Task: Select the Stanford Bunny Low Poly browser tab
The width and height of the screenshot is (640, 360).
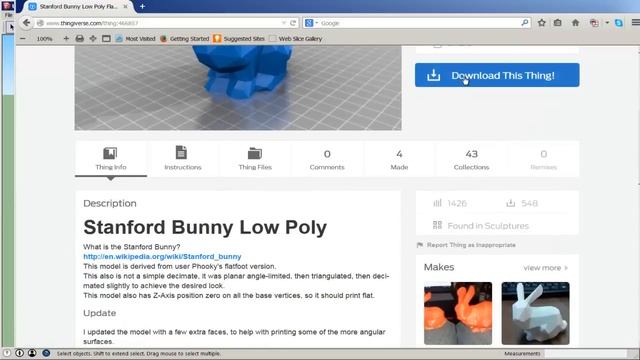Action: (78, 7)
